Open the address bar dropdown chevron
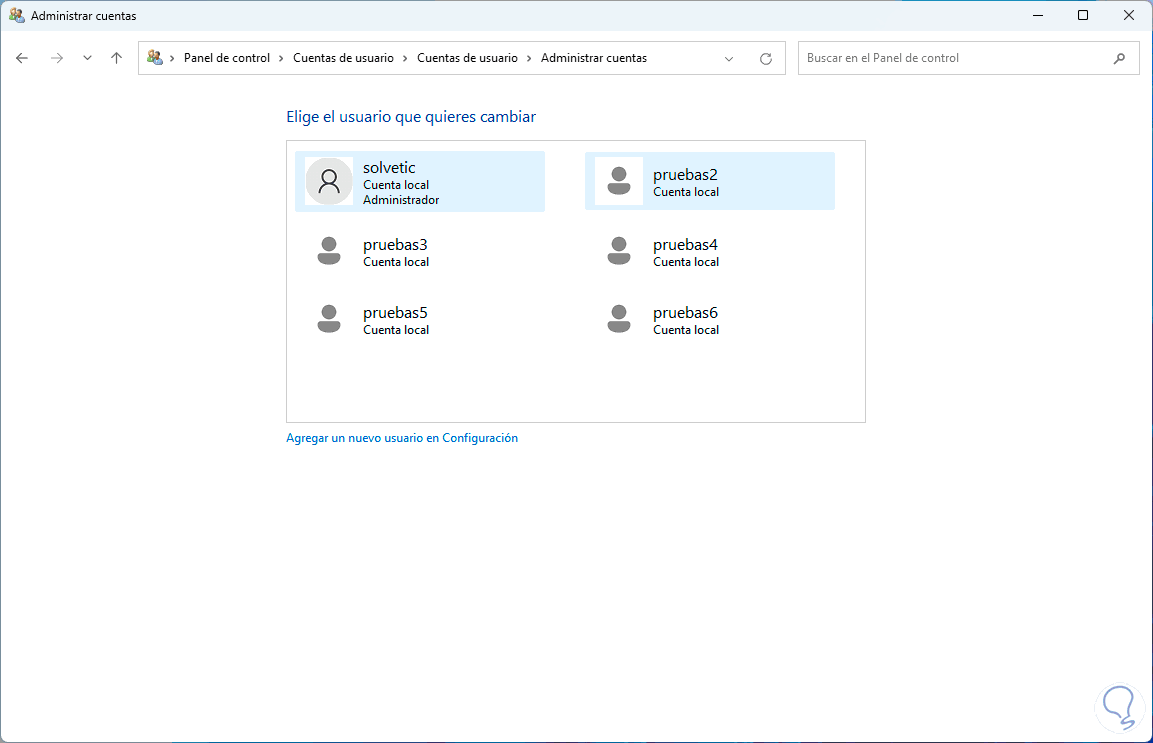Image resolution: width=1153 pixels, height=743 pixels. click(x=729, y=58)
